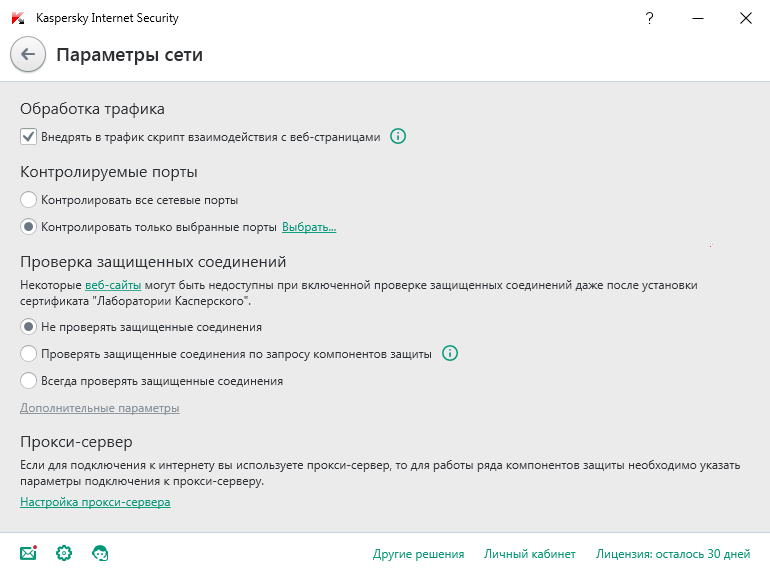Select 'Контролировать все сетевые порты' radio button
This screenshot has width=770, height=573.
[28, 200]
